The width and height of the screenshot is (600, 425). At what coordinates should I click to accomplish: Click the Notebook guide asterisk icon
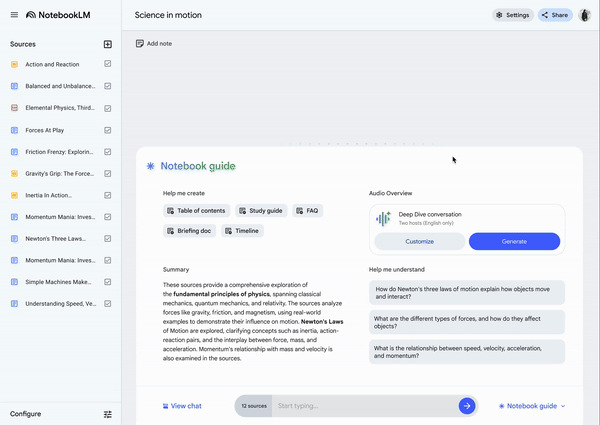pos(151,166)
